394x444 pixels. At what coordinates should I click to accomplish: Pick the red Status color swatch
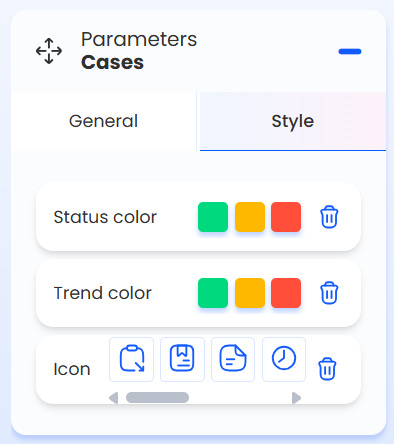[286, 217]
